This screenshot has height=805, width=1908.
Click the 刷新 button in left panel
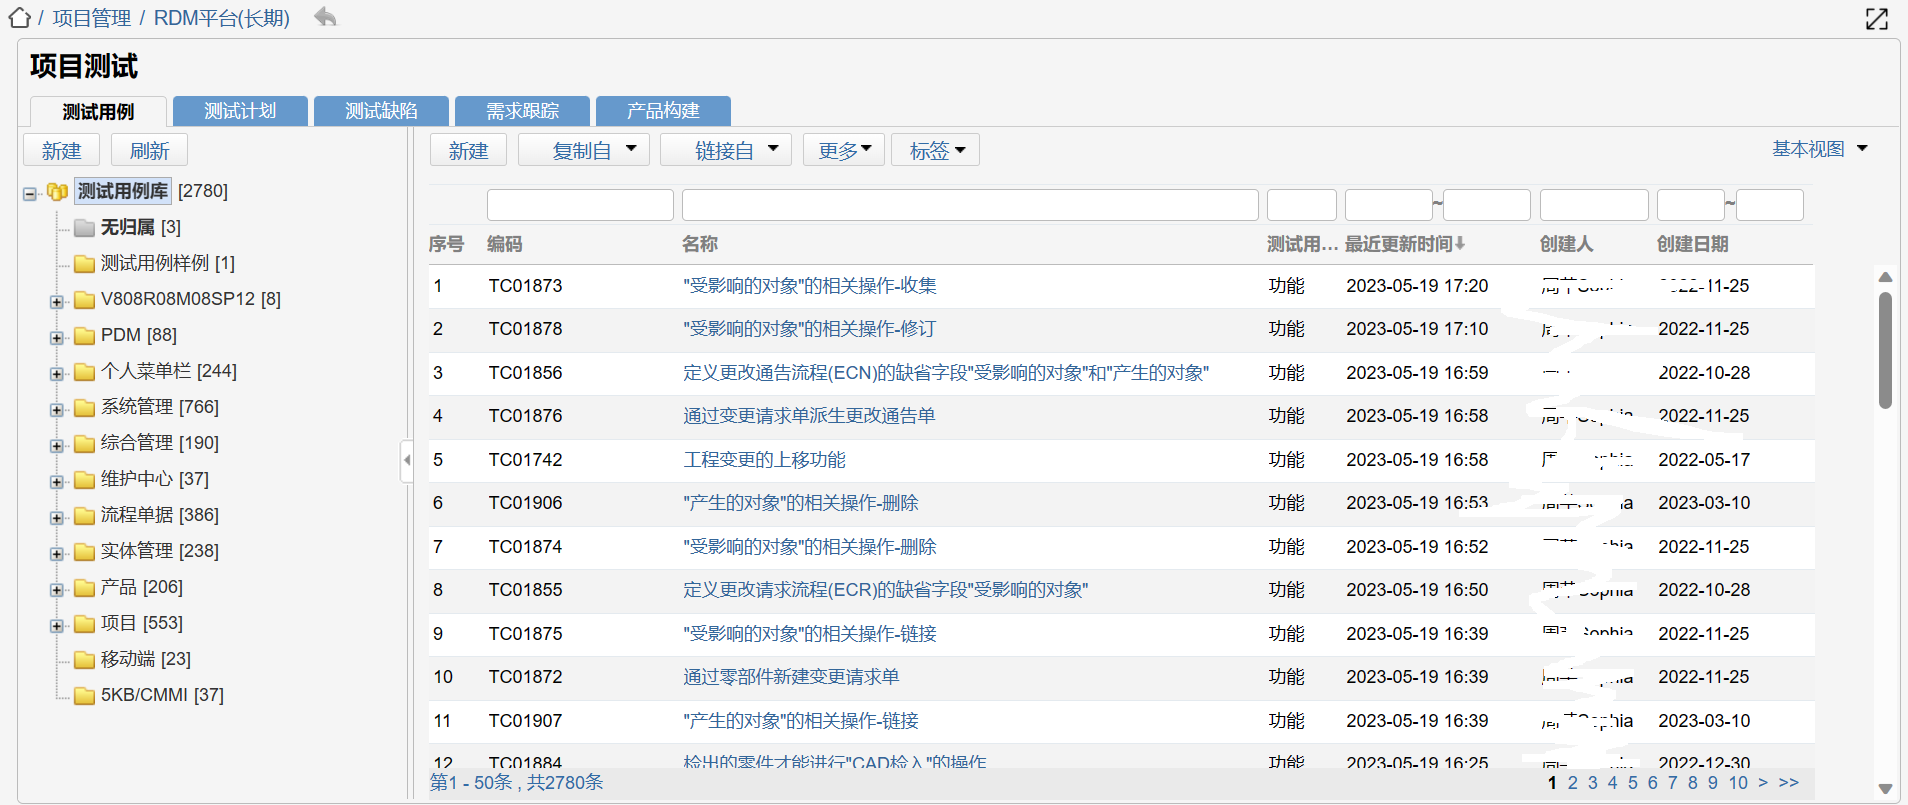tap(149, 151)
